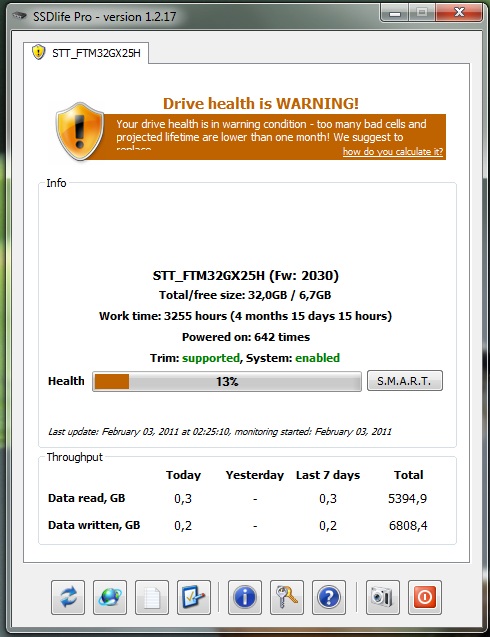Click total data read value 5394,9
490x637 pixels.
tap(408, 498)
